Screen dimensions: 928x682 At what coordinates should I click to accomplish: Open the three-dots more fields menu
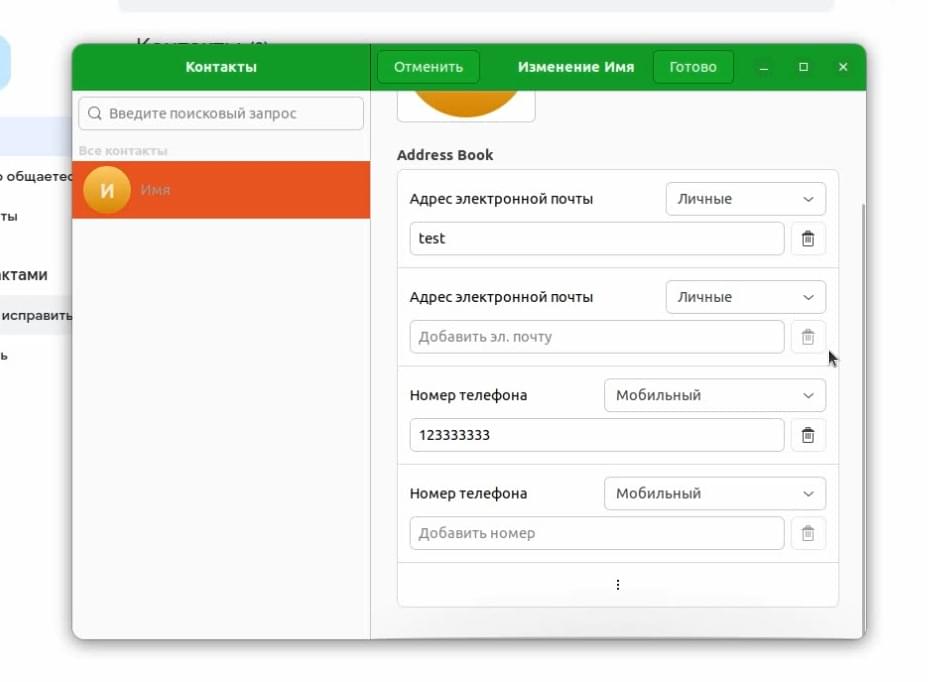[618, 585]
